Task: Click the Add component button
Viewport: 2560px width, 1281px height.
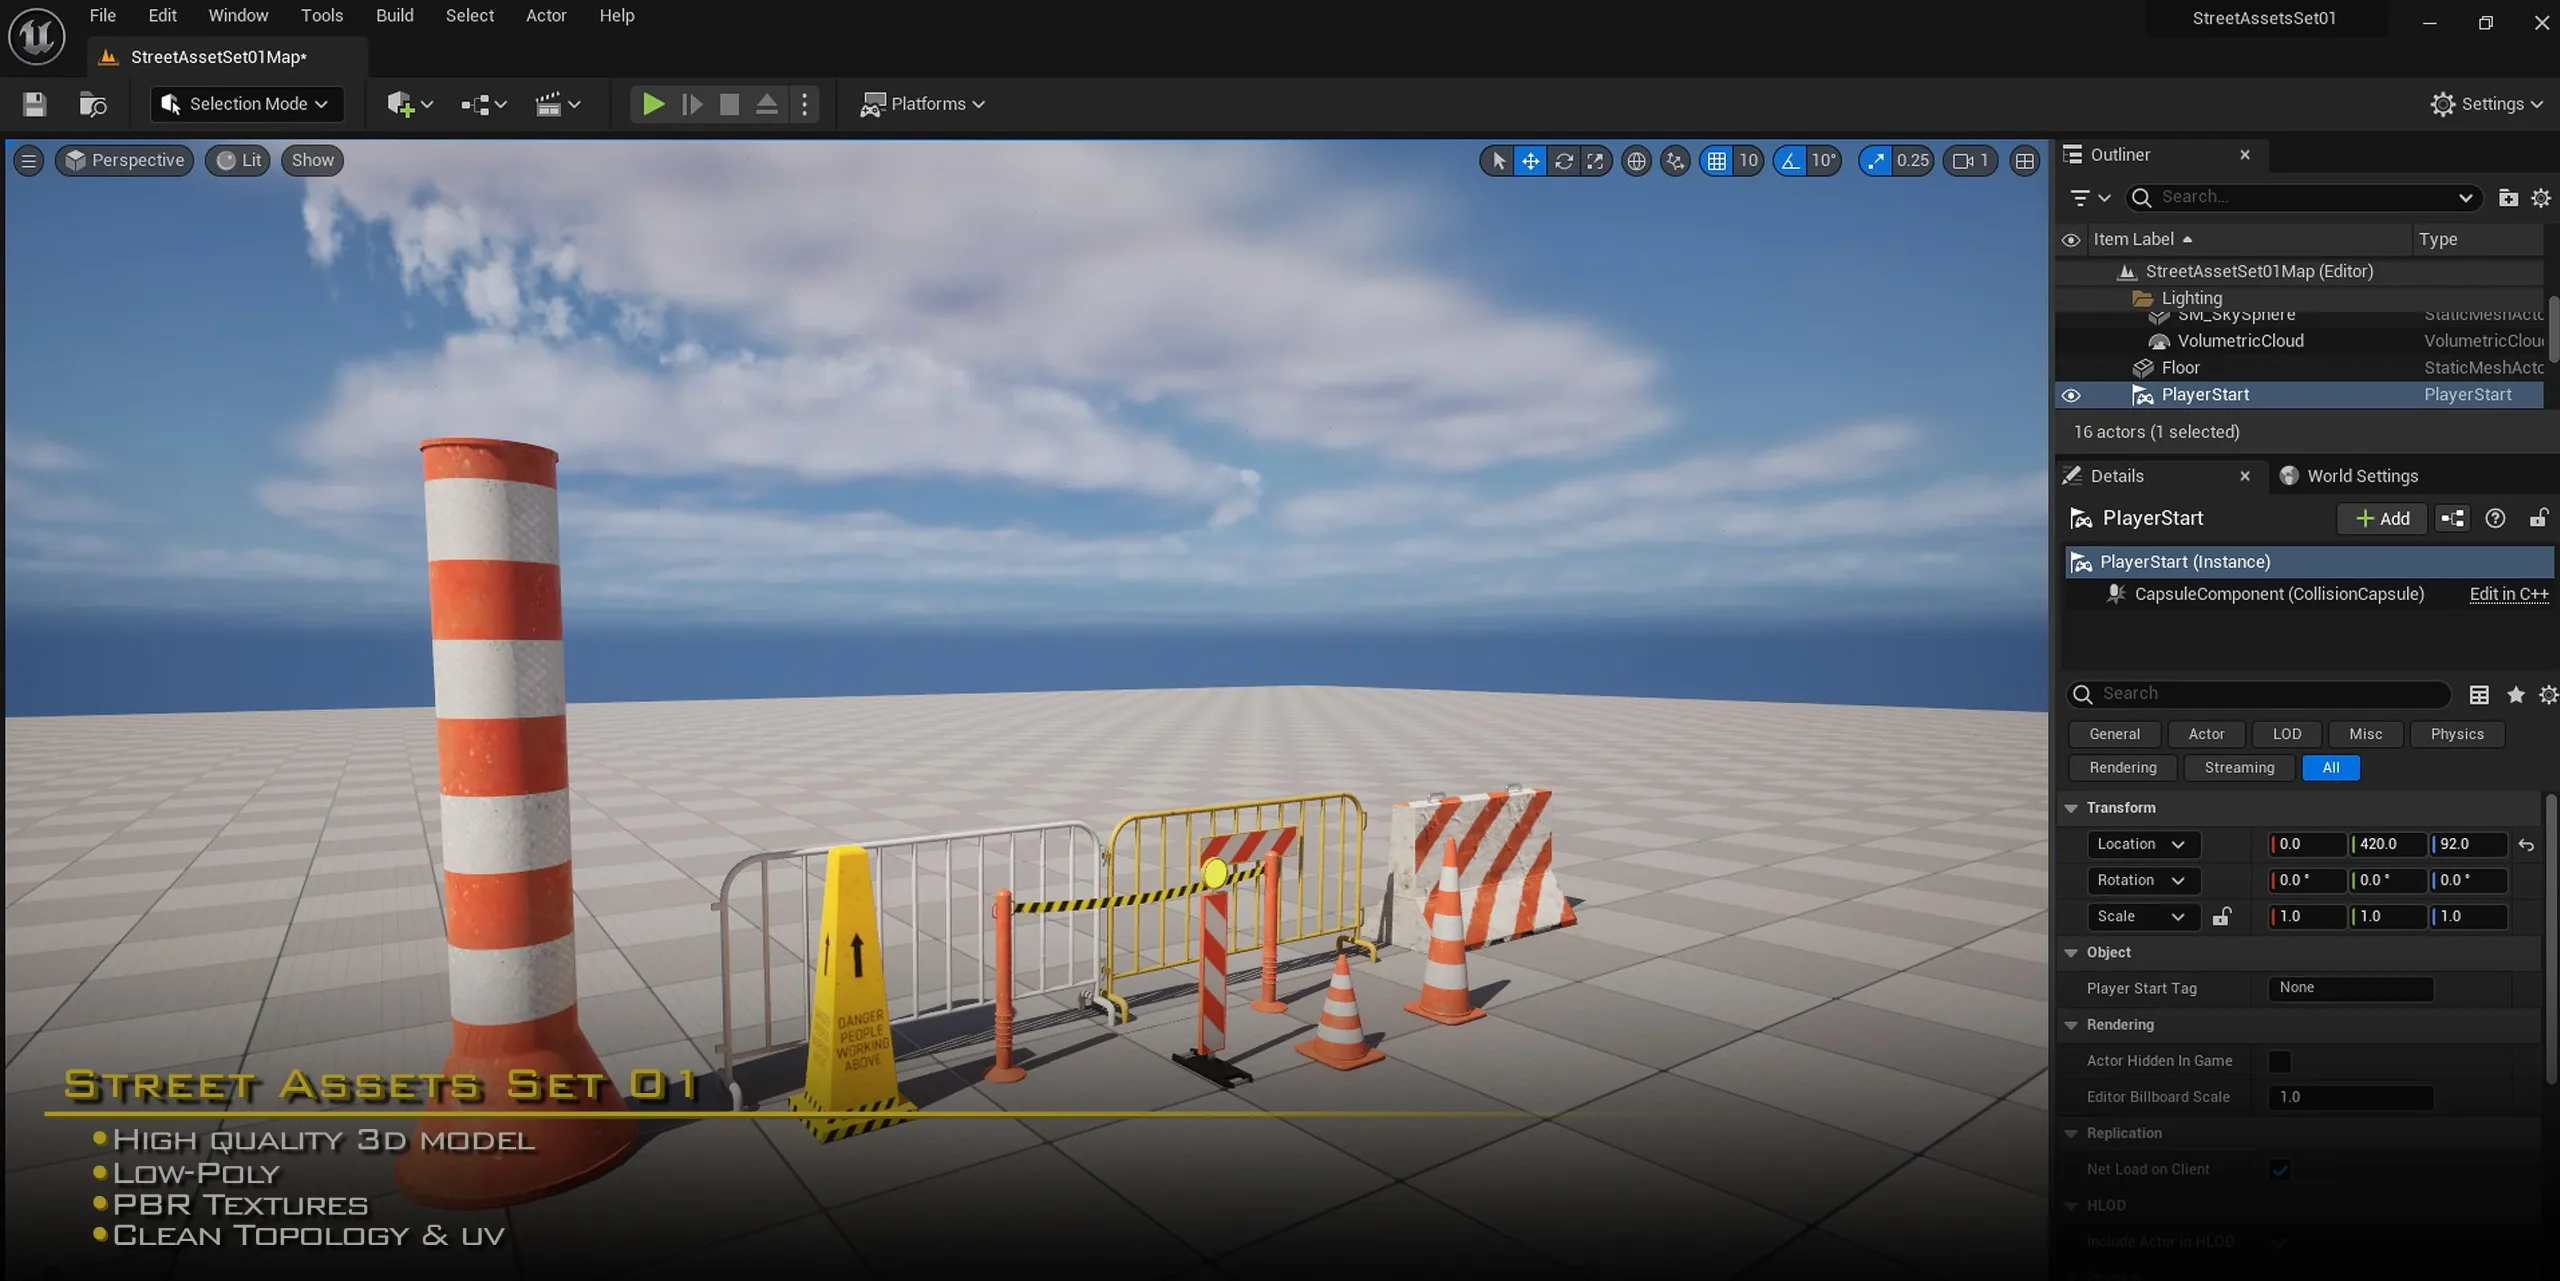Action: tap(2383, 519)
